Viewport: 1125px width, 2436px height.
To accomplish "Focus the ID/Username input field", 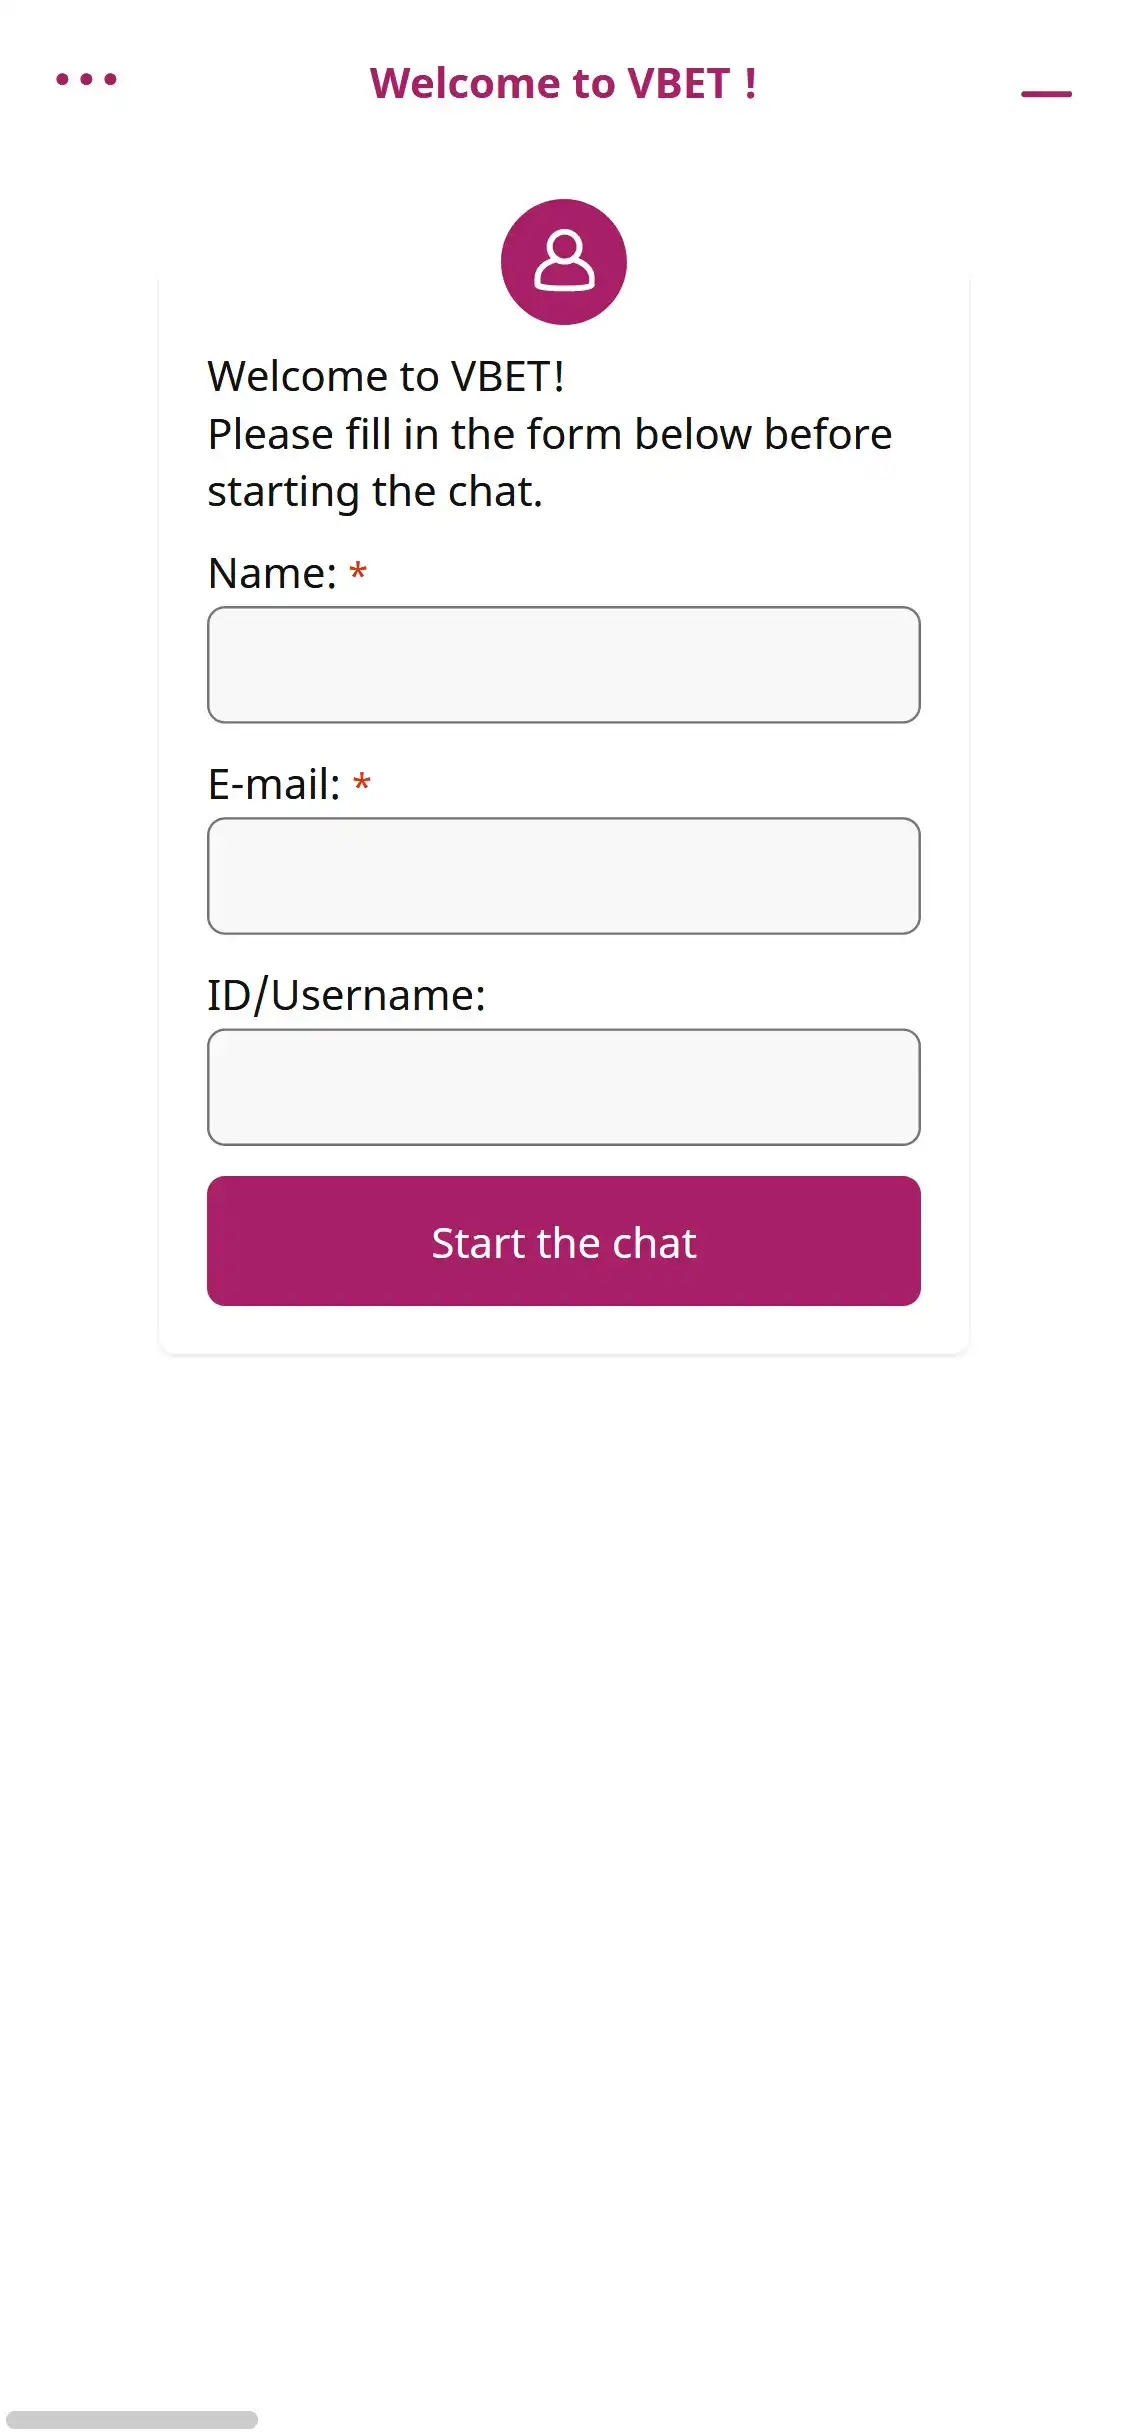I will pyautogui.click(x=564, y=1087).
